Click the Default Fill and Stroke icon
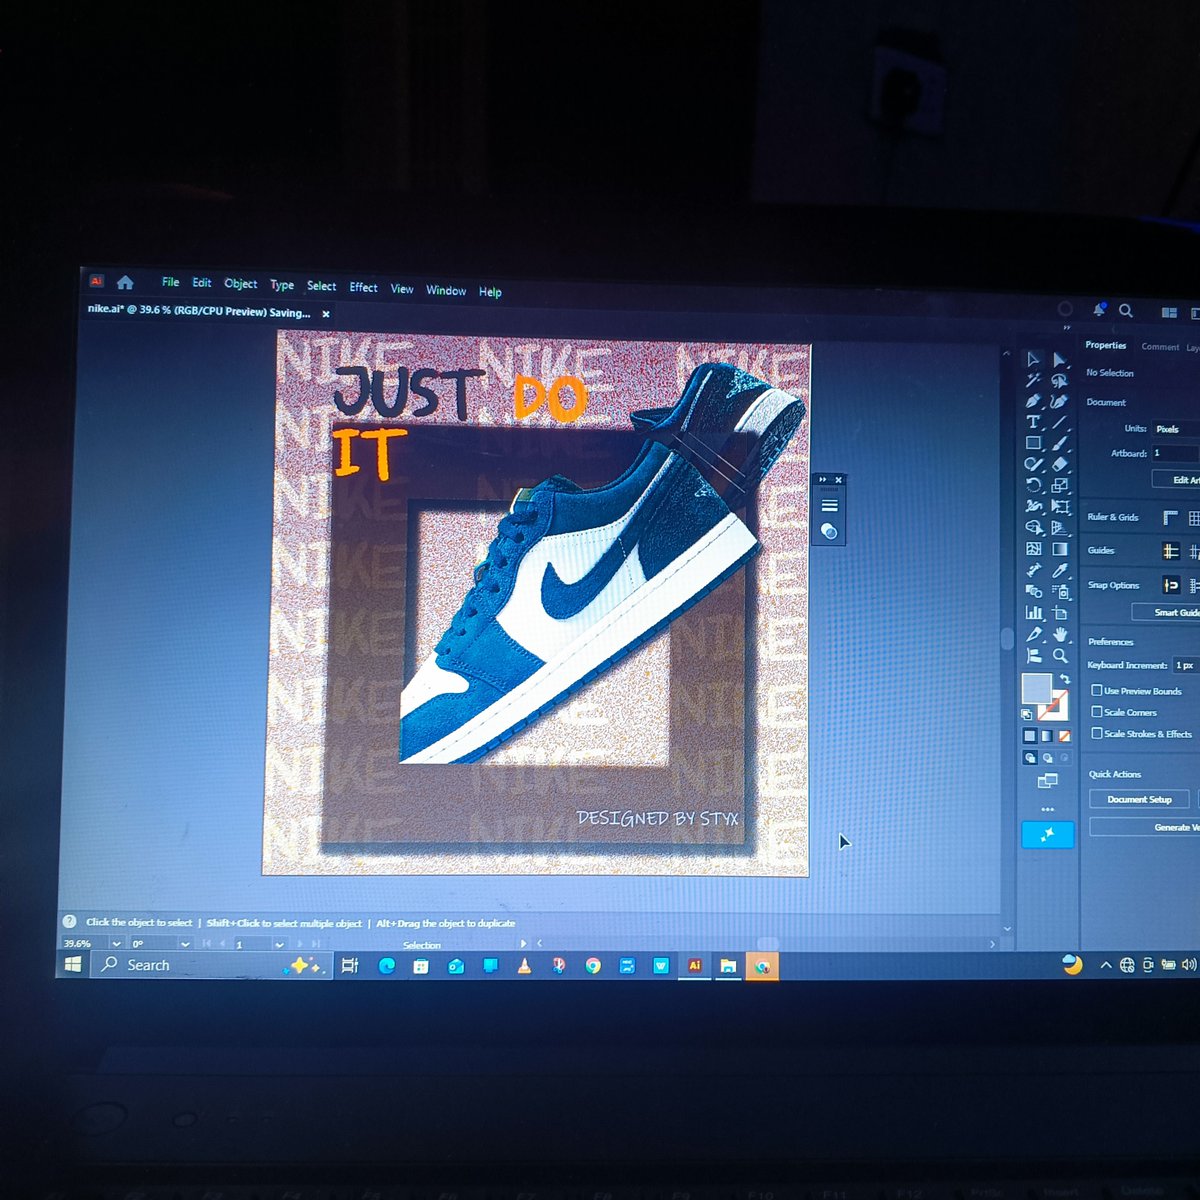The height and width of the screenshot is (1200, 1200). pyautogui.click(x=1027, y=714)
